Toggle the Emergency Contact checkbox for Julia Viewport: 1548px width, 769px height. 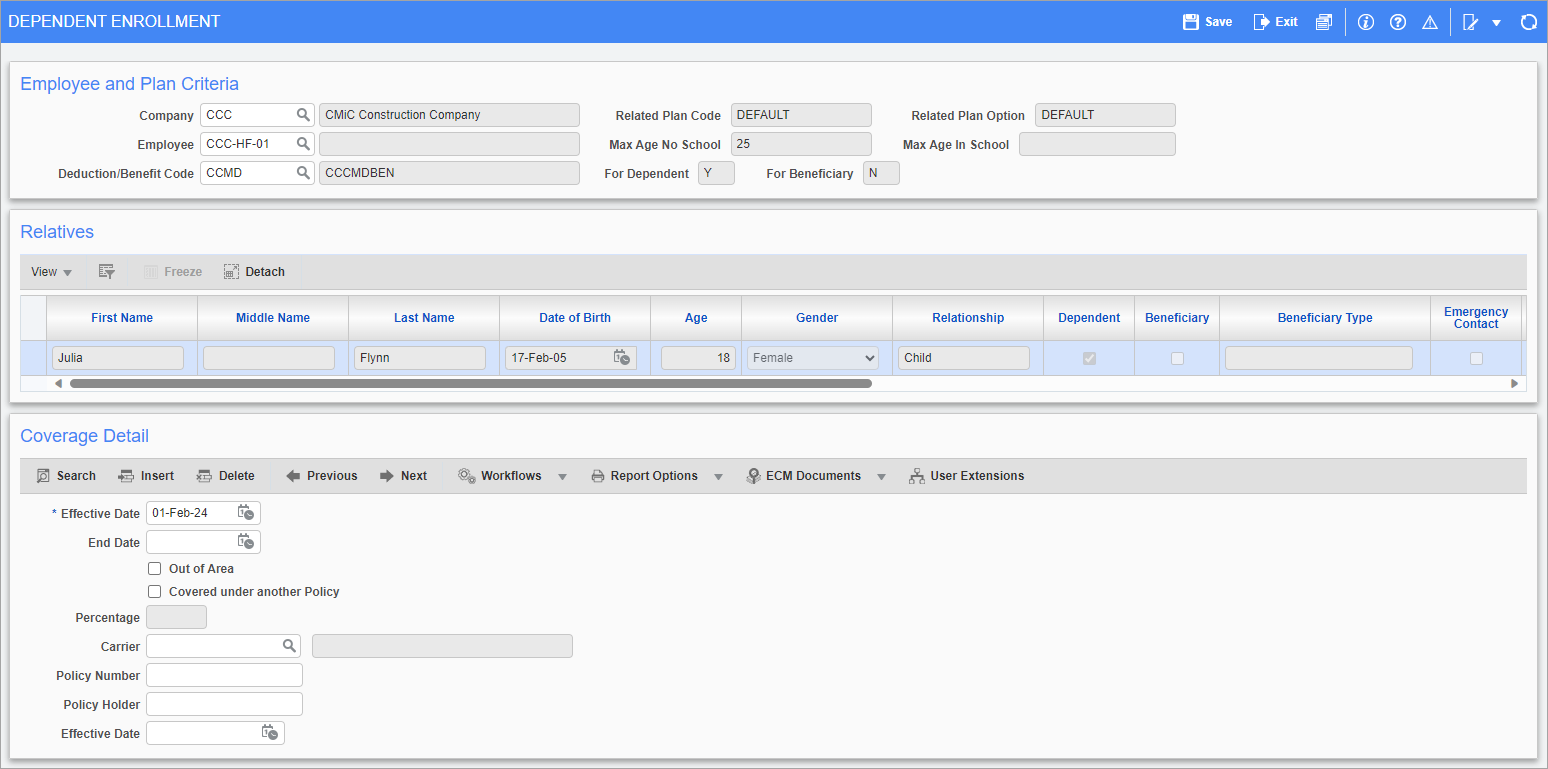[x=1476, y=358]
